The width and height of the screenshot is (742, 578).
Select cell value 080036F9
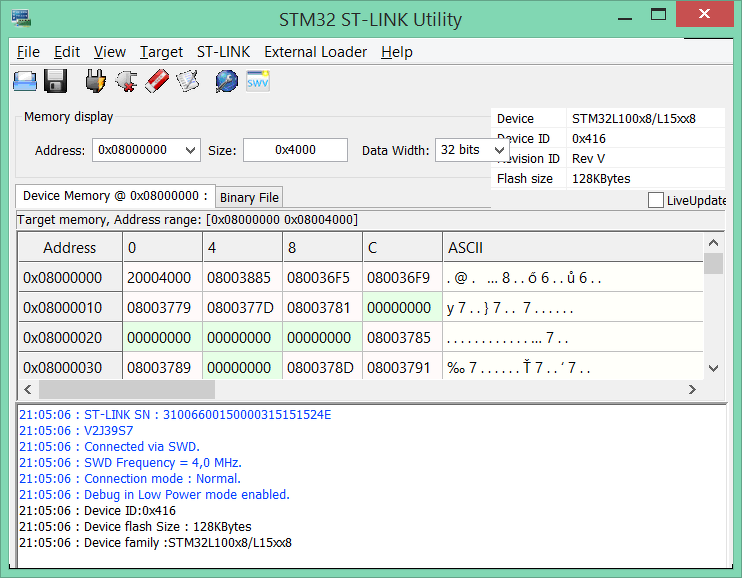click(402, 277)
